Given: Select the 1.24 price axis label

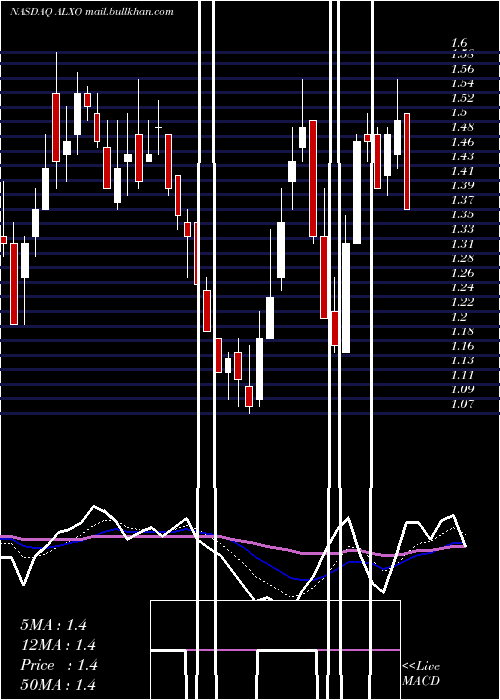Looking at the screenshot, I should tap(462, 287).
